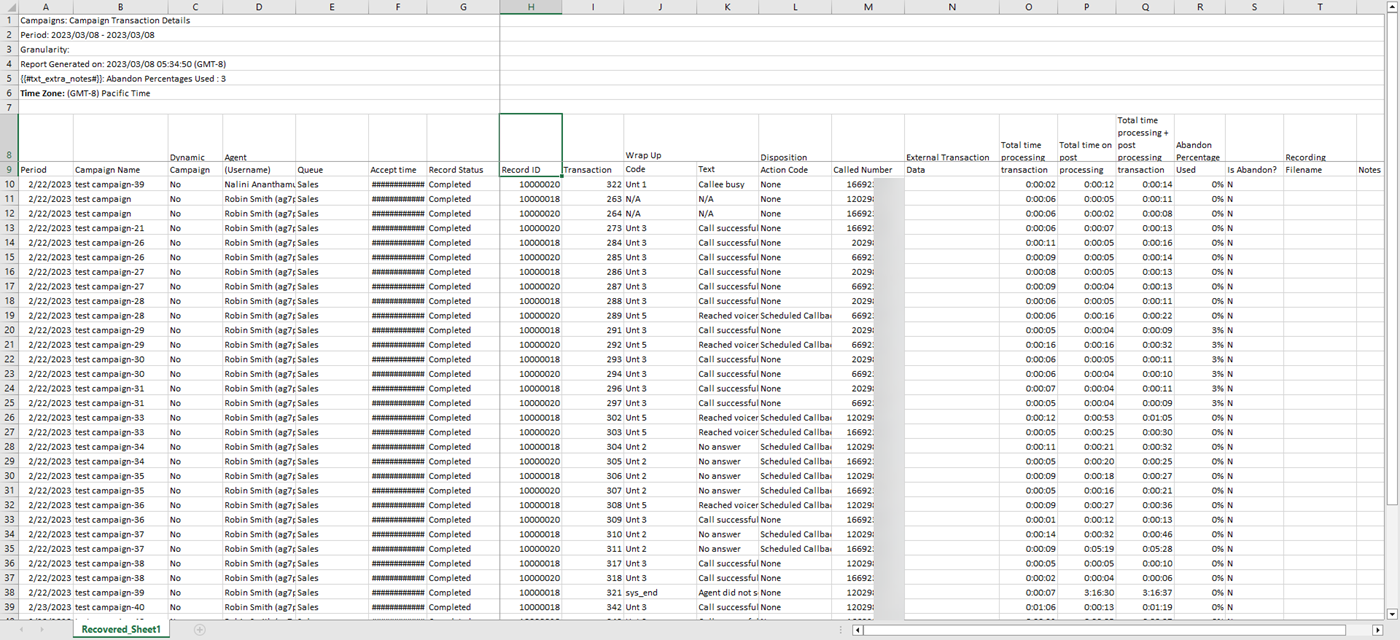This screenshot has width=1400, height=640.
Task: Click the '2/23/2023' period cell in row 39
Action: (x=46, y=607)
